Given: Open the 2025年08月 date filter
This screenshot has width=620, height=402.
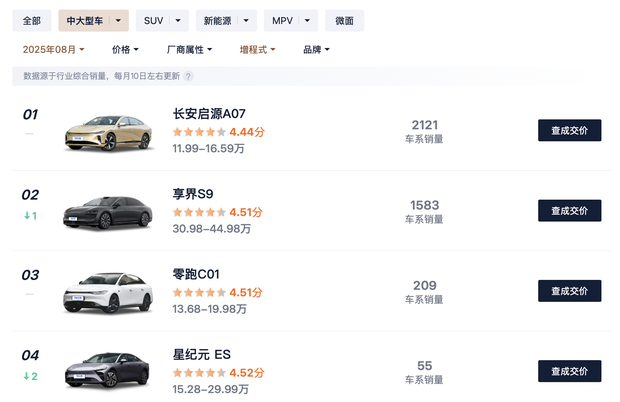Looking at the screenshot, I should tap(53, 49).
